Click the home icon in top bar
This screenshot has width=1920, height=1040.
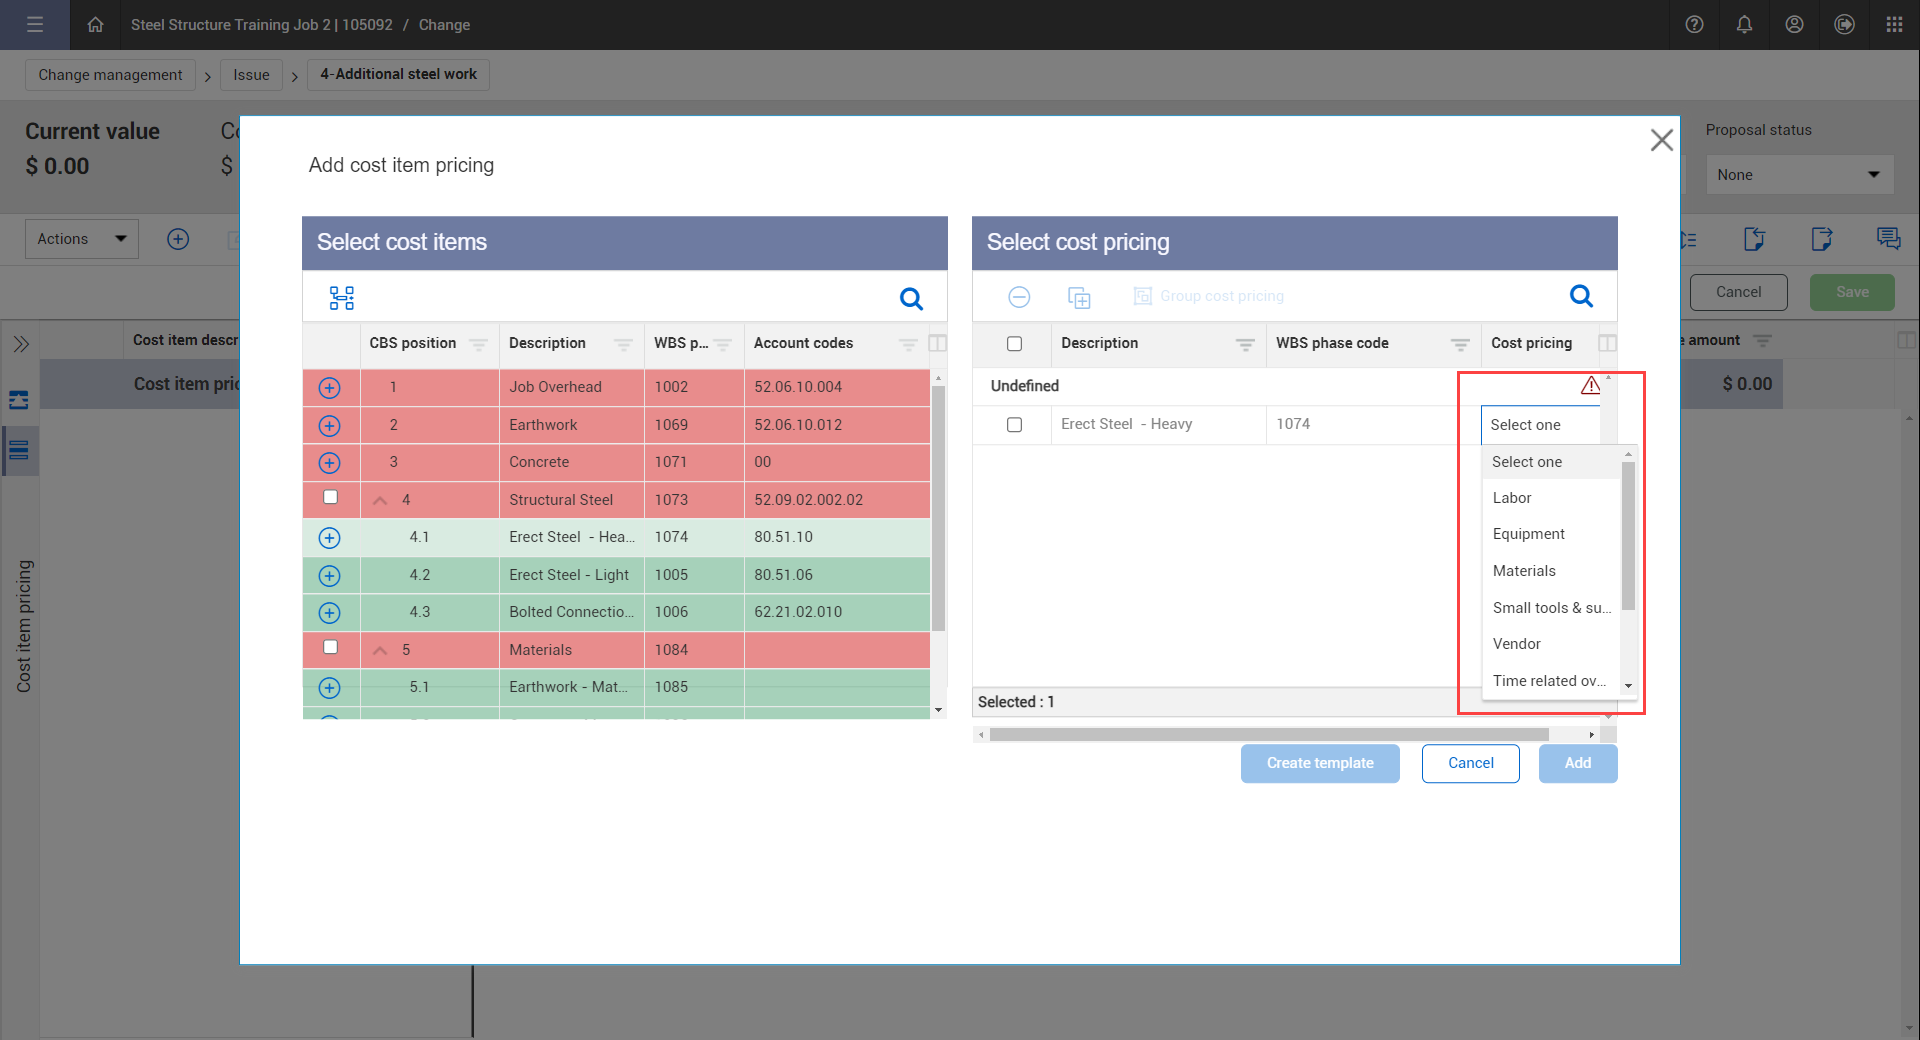click(95, 25)
